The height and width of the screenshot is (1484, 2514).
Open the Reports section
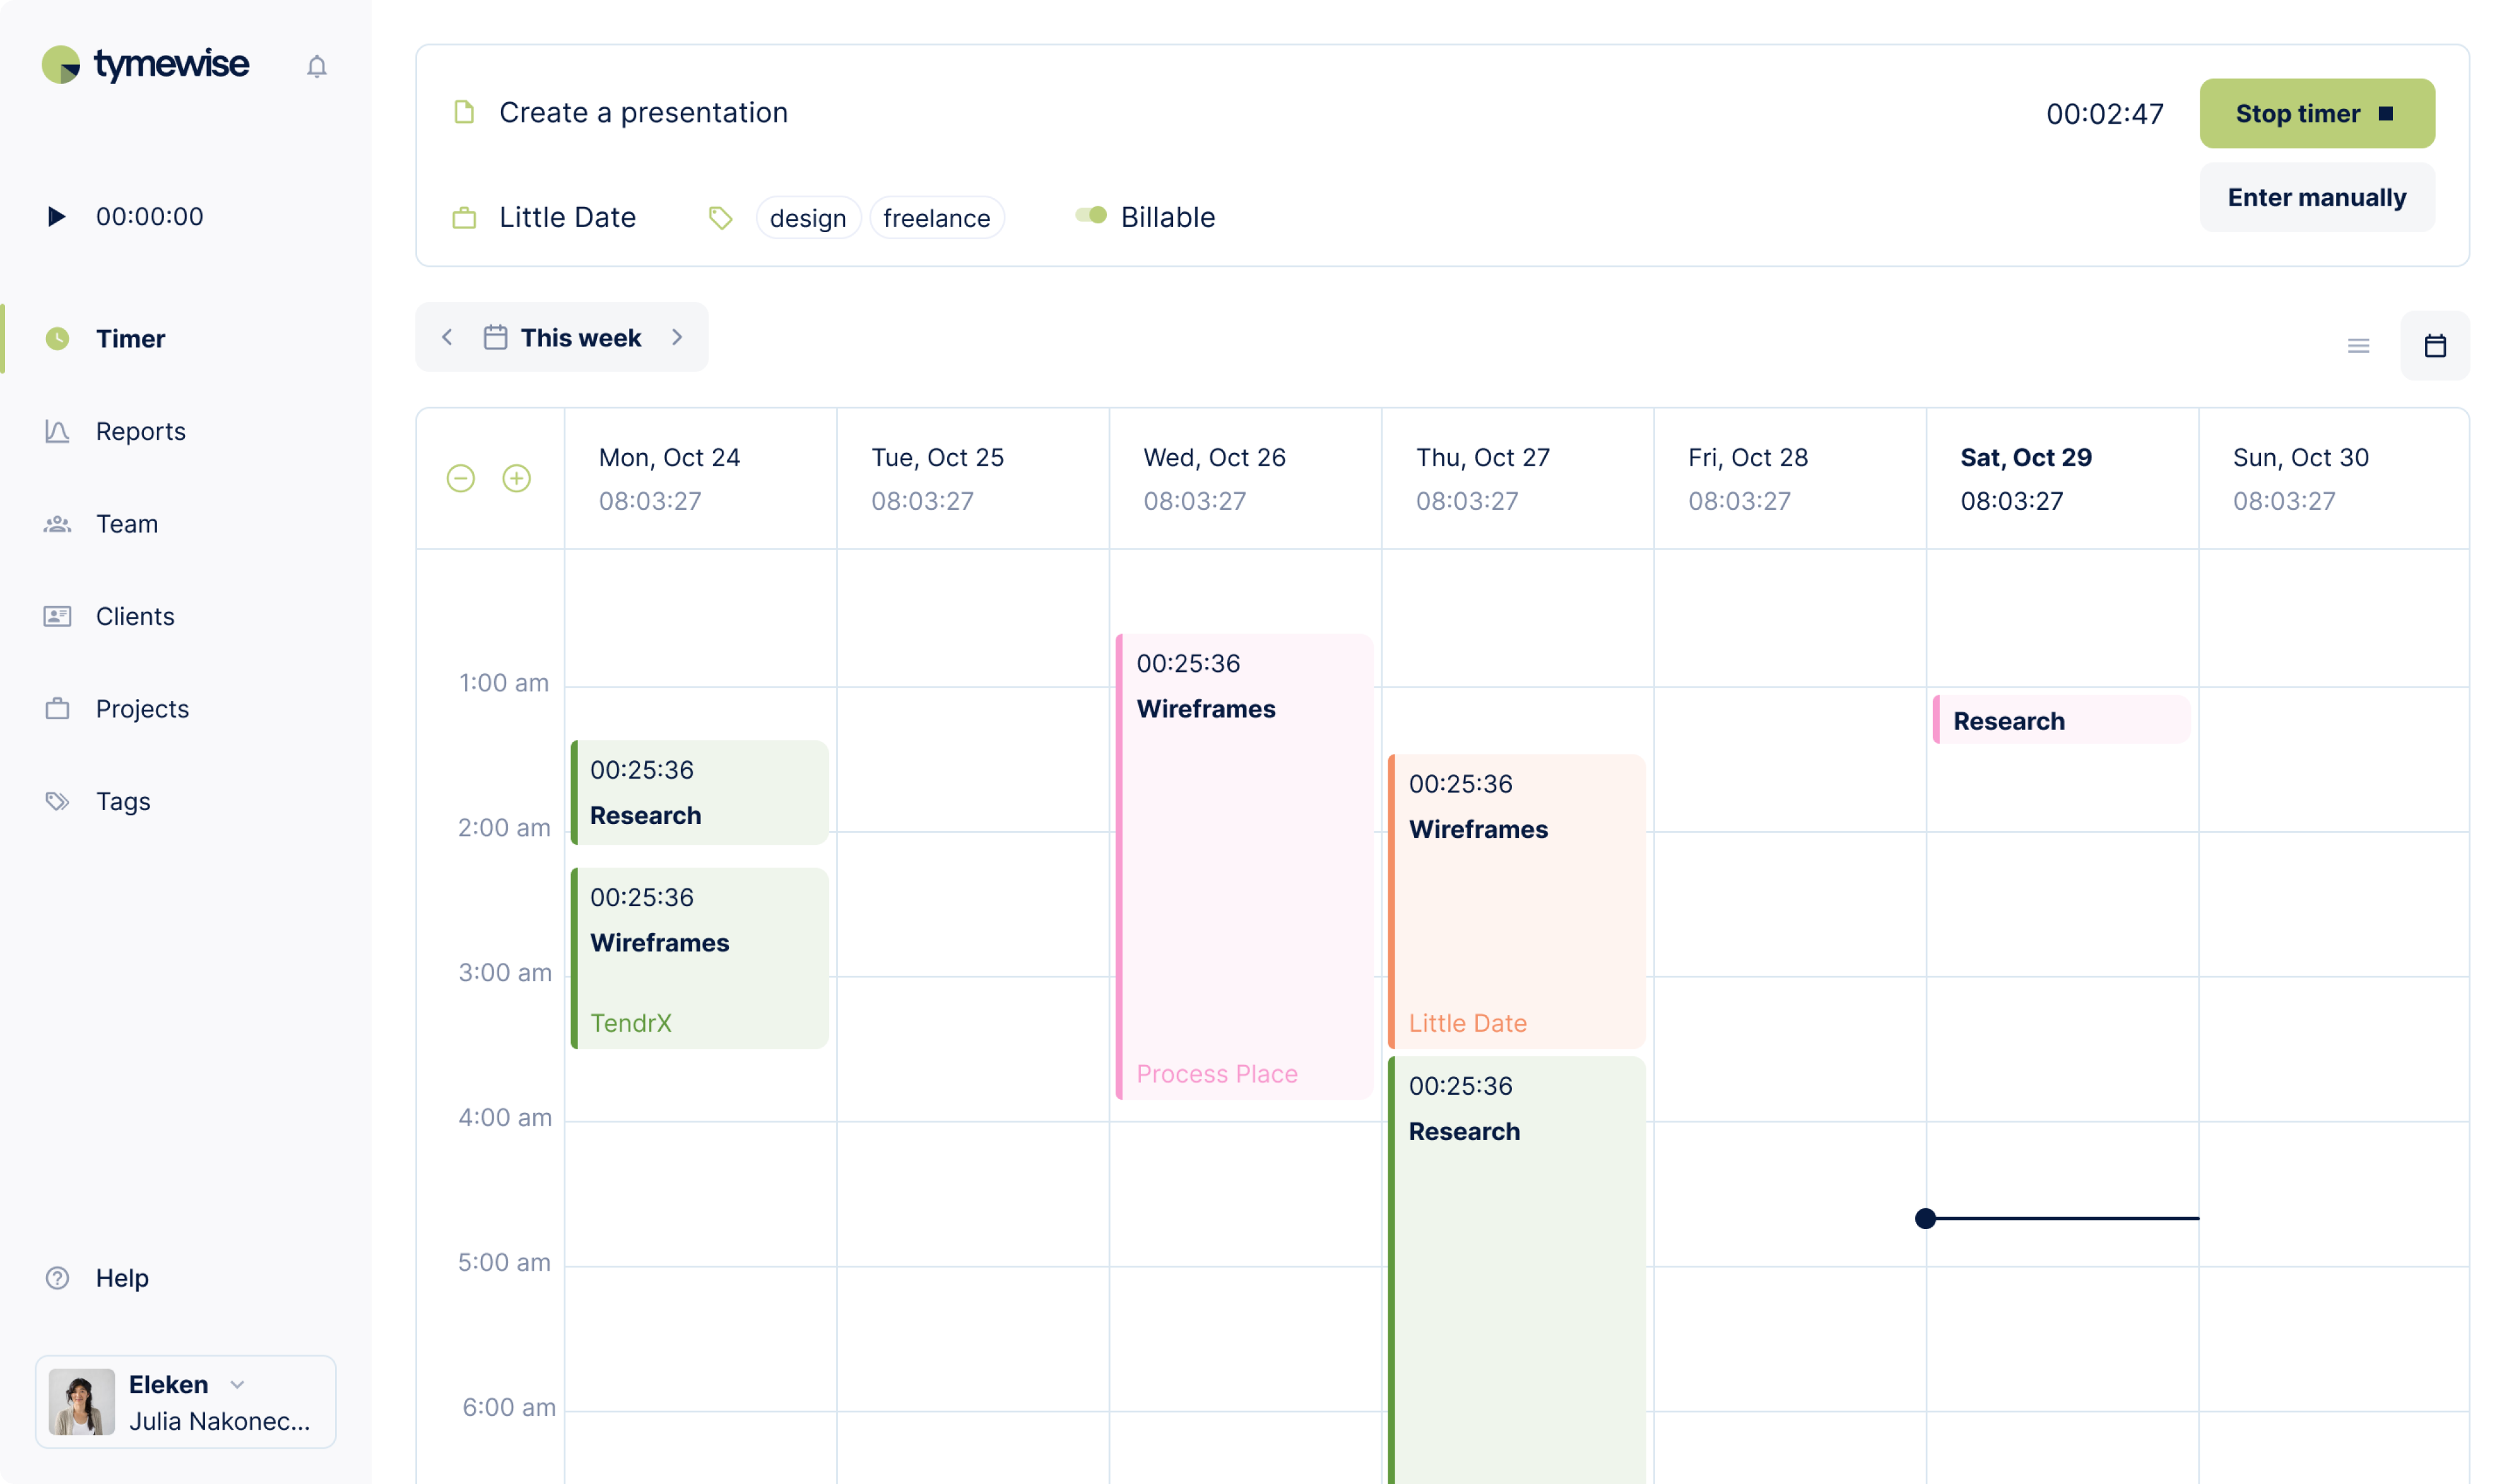pos(140,431)
